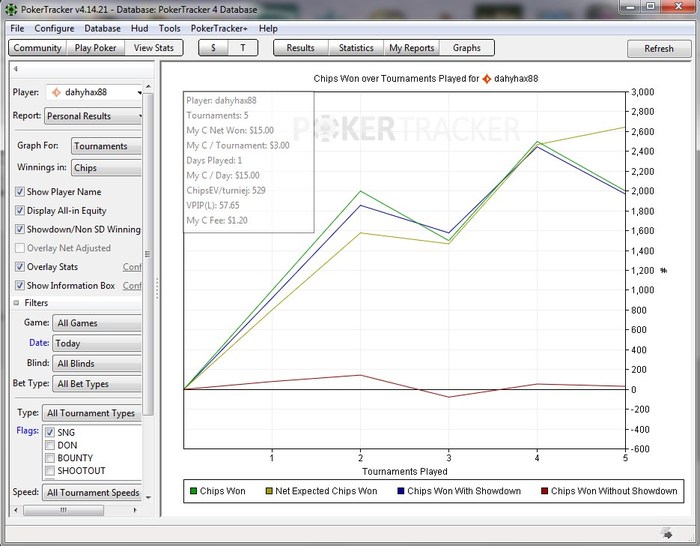
Task: Click the status bar arrow icon at bottom right
Action: [667, 533]
